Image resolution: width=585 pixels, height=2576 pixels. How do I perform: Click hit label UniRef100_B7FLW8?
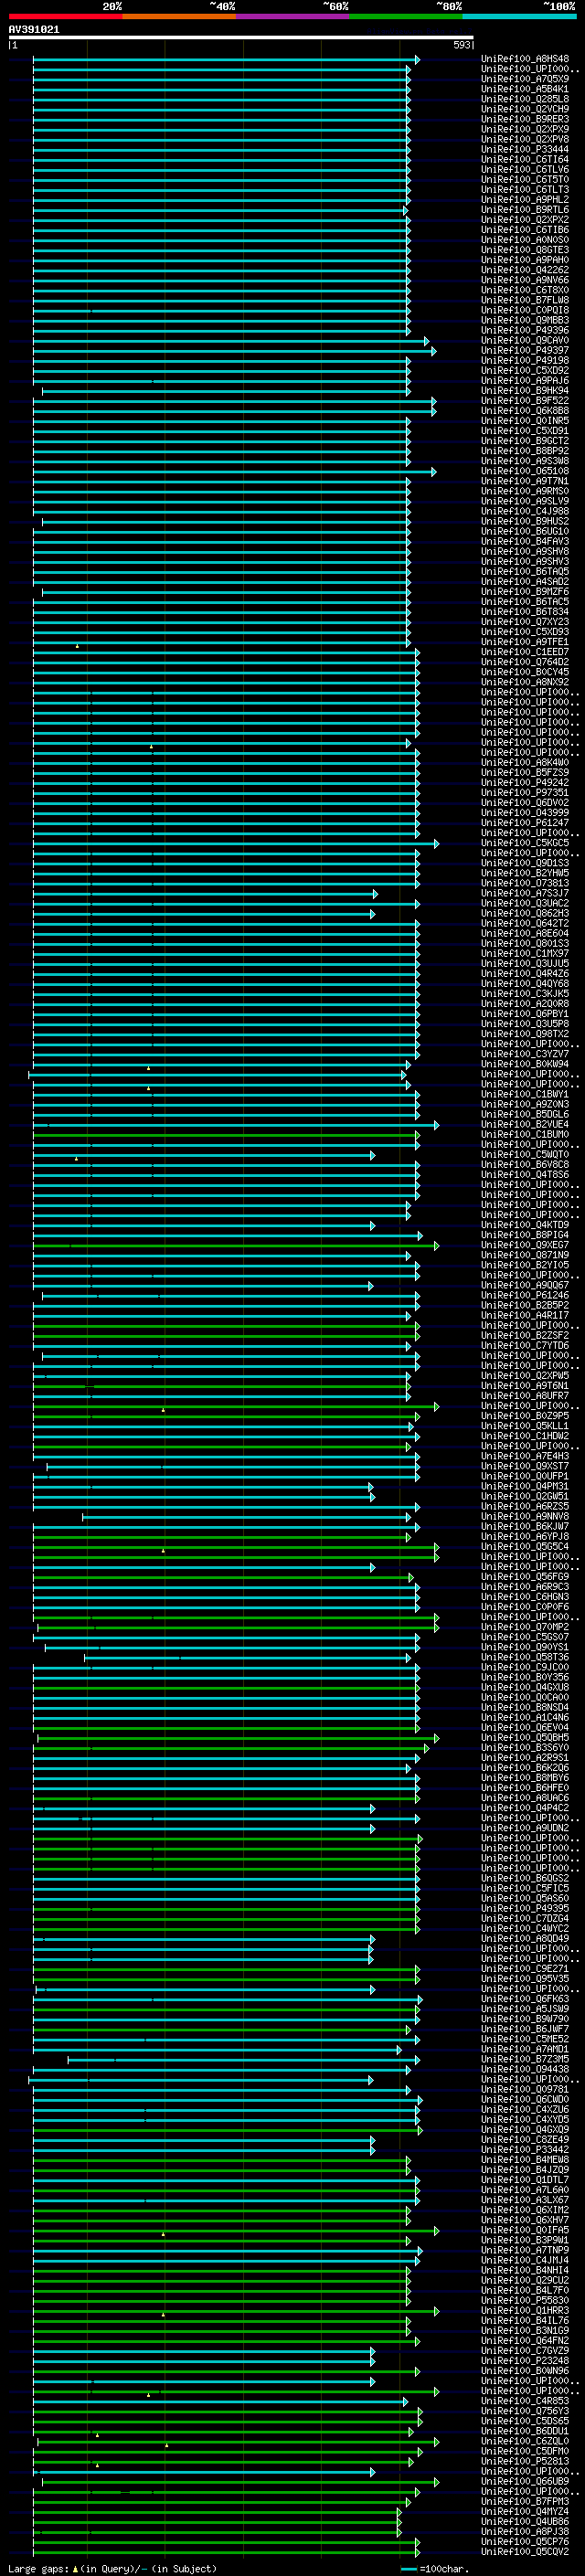pos(525,300)
